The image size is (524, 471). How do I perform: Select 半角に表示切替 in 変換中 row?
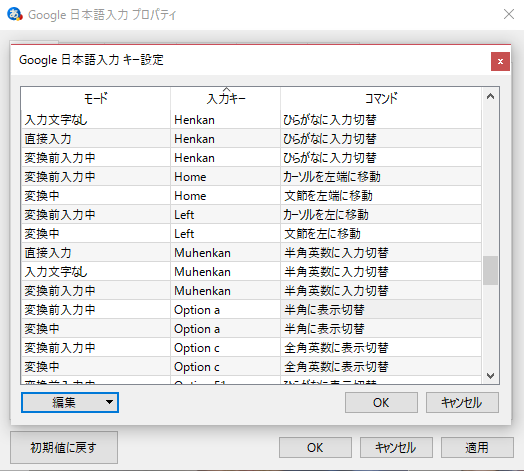click(381, 329)
